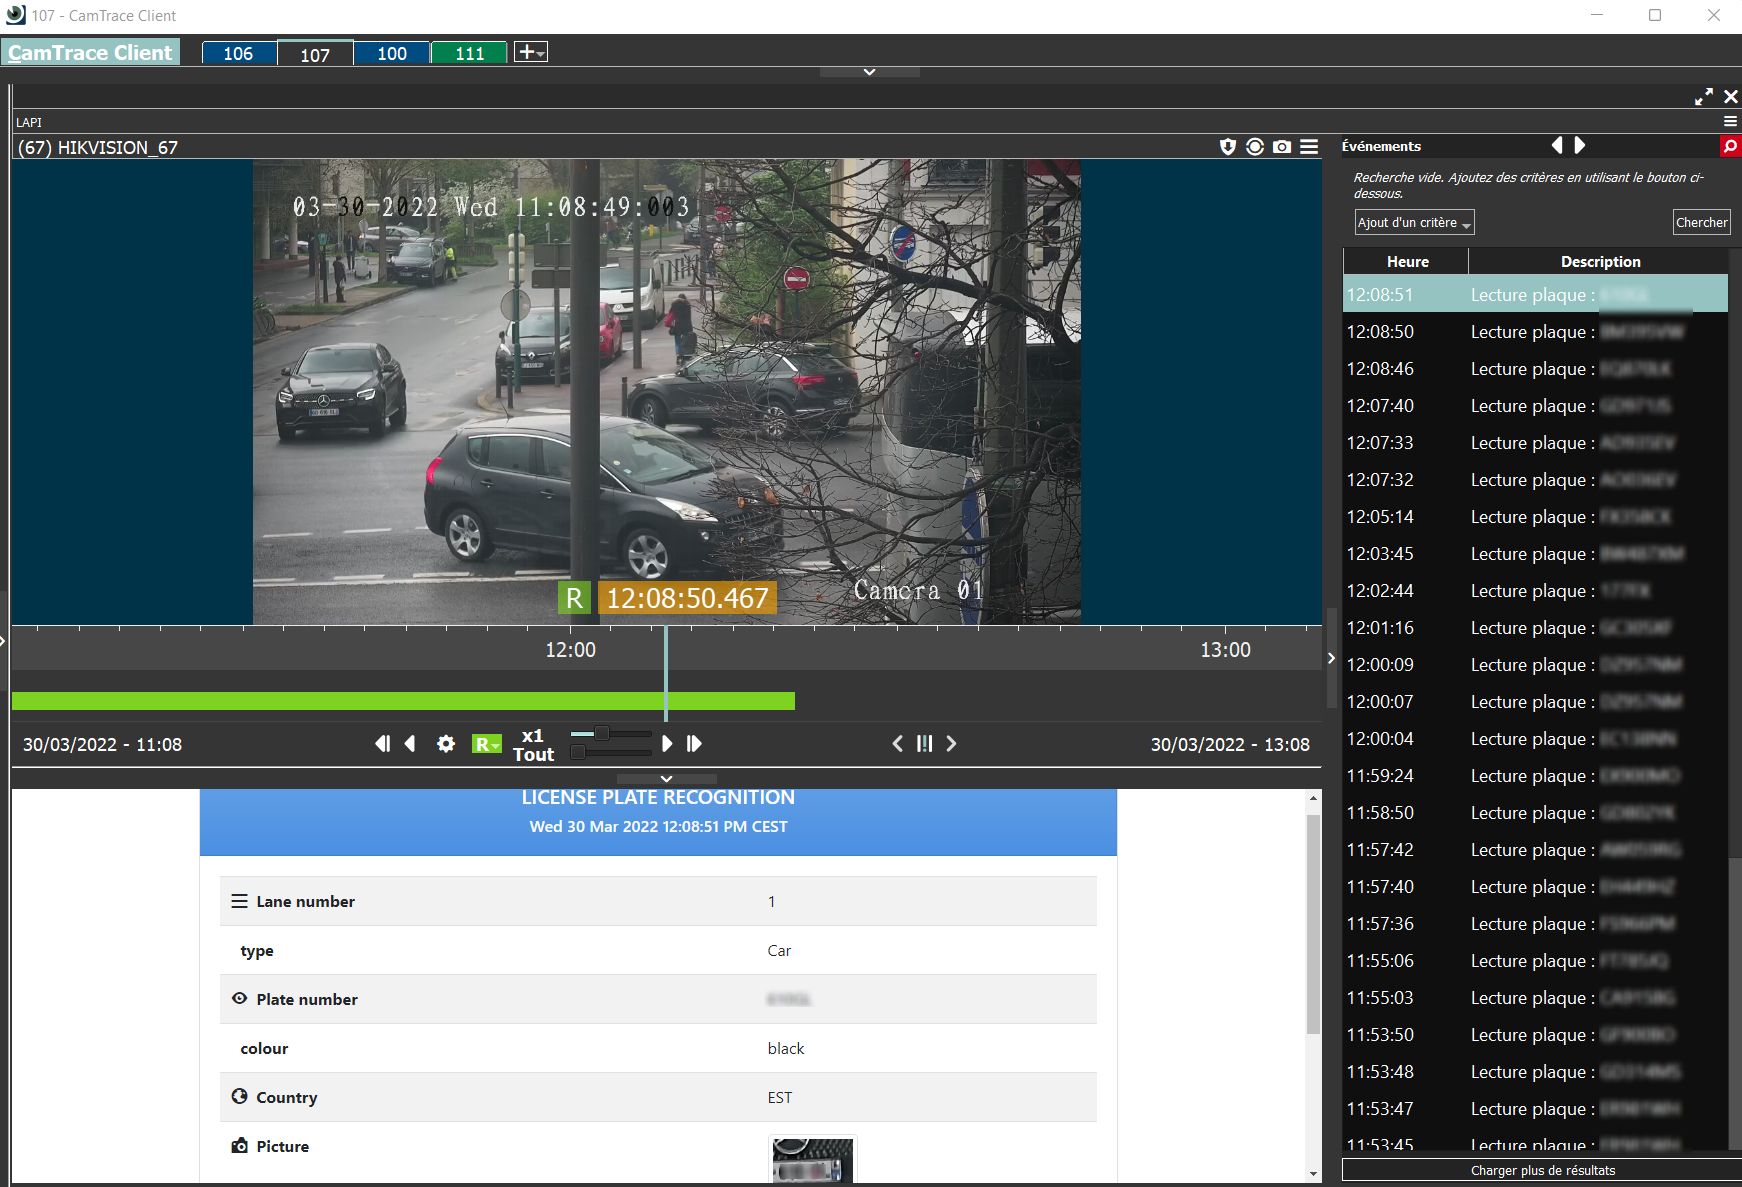Click the shield download icon
The height and width of the screenshot is (1187, 1742).
tap(1228, 147)
